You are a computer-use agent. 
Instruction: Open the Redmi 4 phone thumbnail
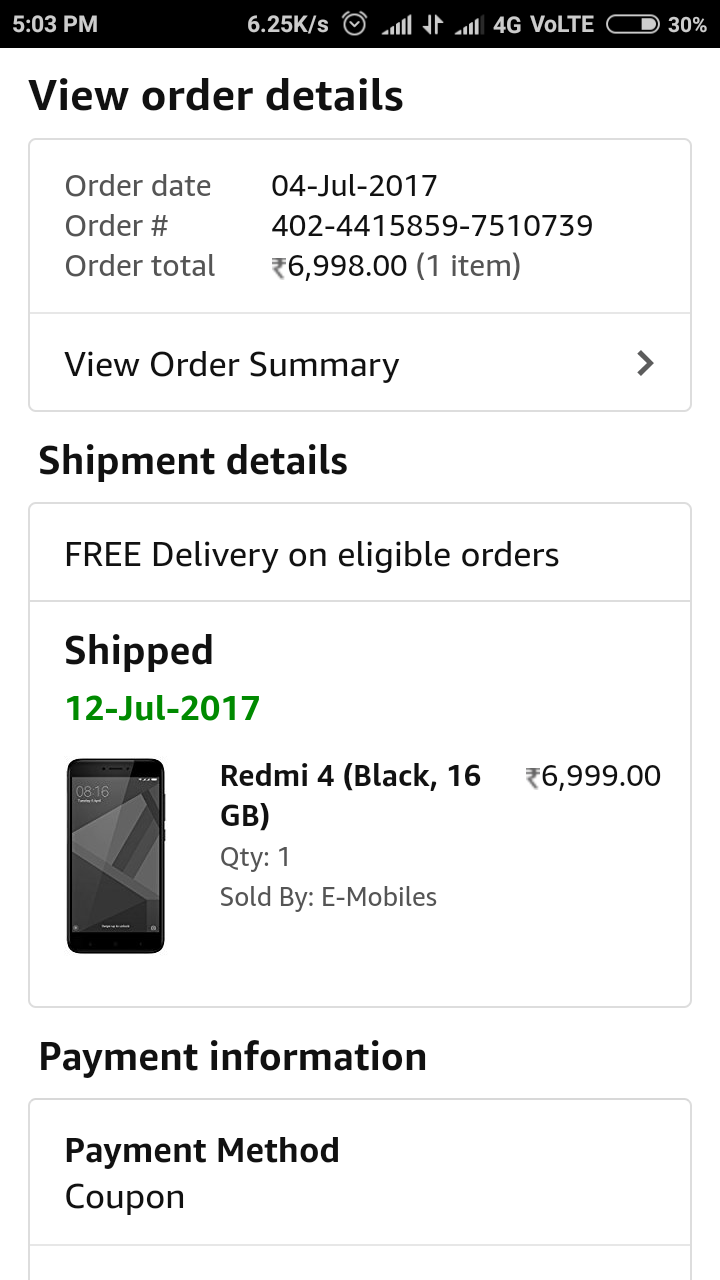[x=116, y=856]
